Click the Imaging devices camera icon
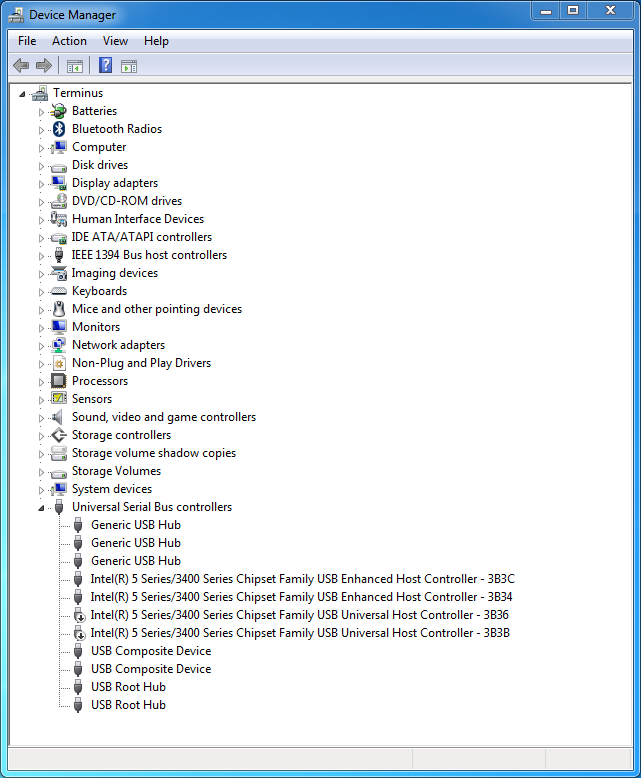Viewport: 641px width, 778px height. click(59, 273)
